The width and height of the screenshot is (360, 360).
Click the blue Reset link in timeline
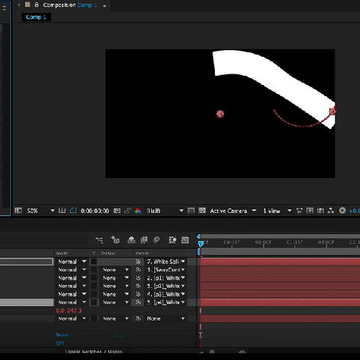click(62, 335)
